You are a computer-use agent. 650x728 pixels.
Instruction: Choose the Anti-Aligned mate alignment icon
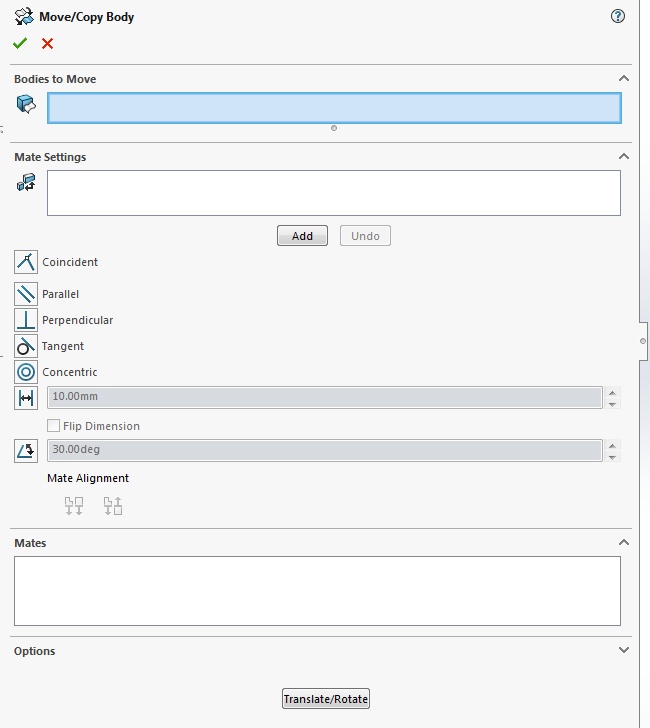coord(113,506)
